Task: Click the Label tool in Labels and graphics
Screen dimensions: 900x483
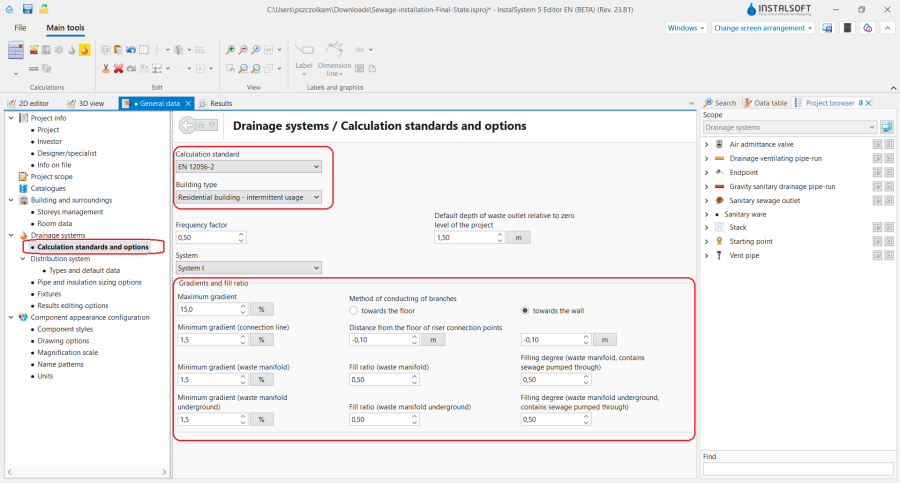Action: [304, 59]
